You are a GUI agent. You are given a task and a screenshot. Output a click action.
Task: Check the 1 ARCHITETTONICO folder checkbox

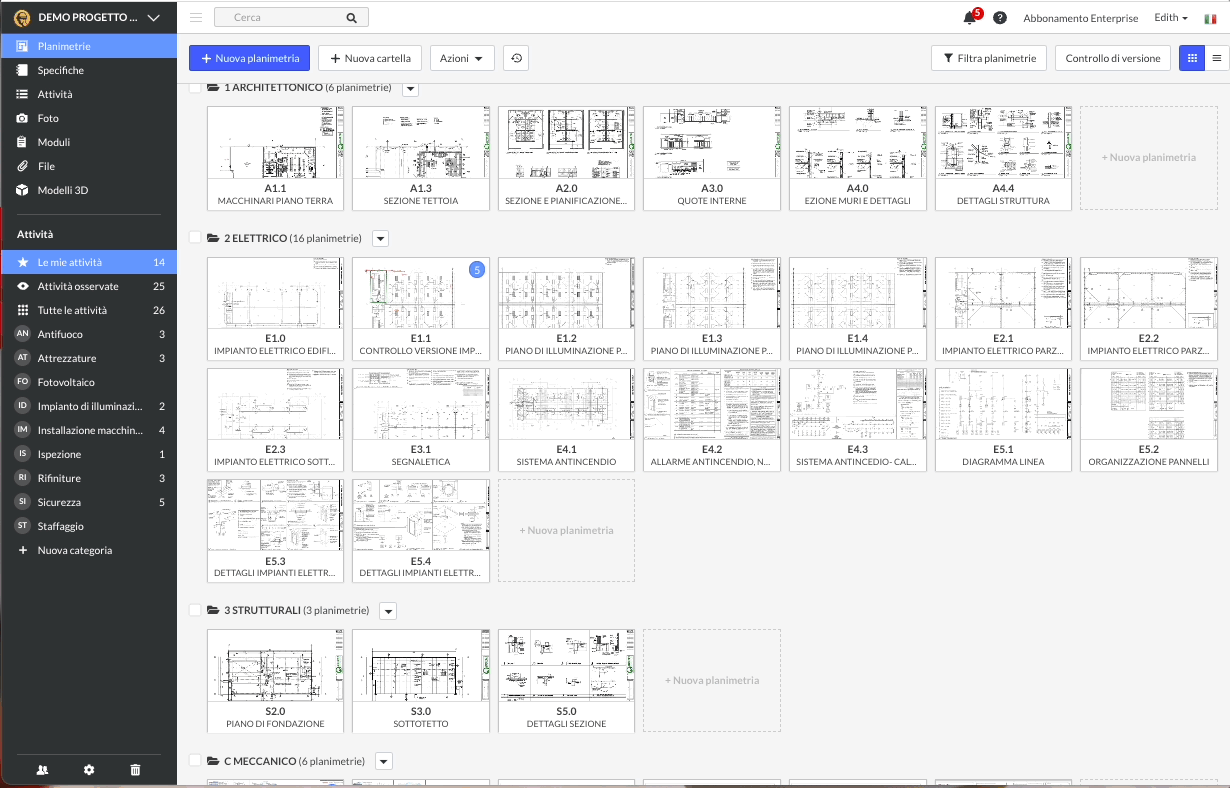click(x=195, y=88)
